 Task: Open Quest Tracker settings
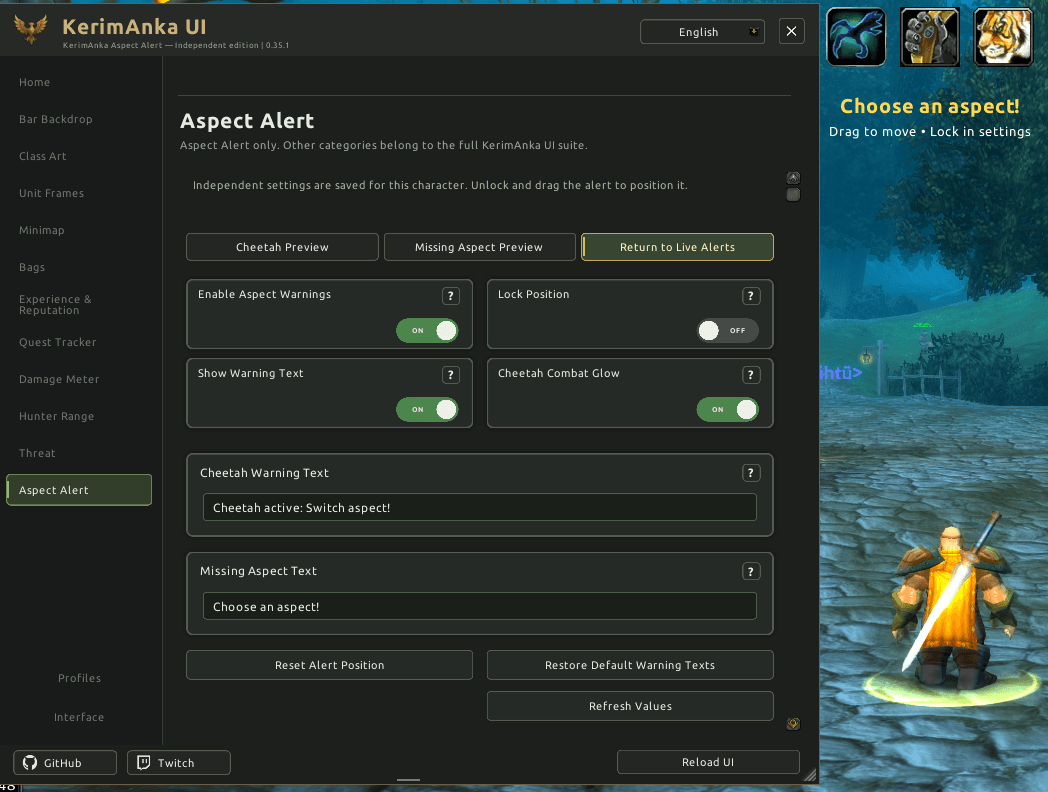pyautogui.click(x=57, y=342)
